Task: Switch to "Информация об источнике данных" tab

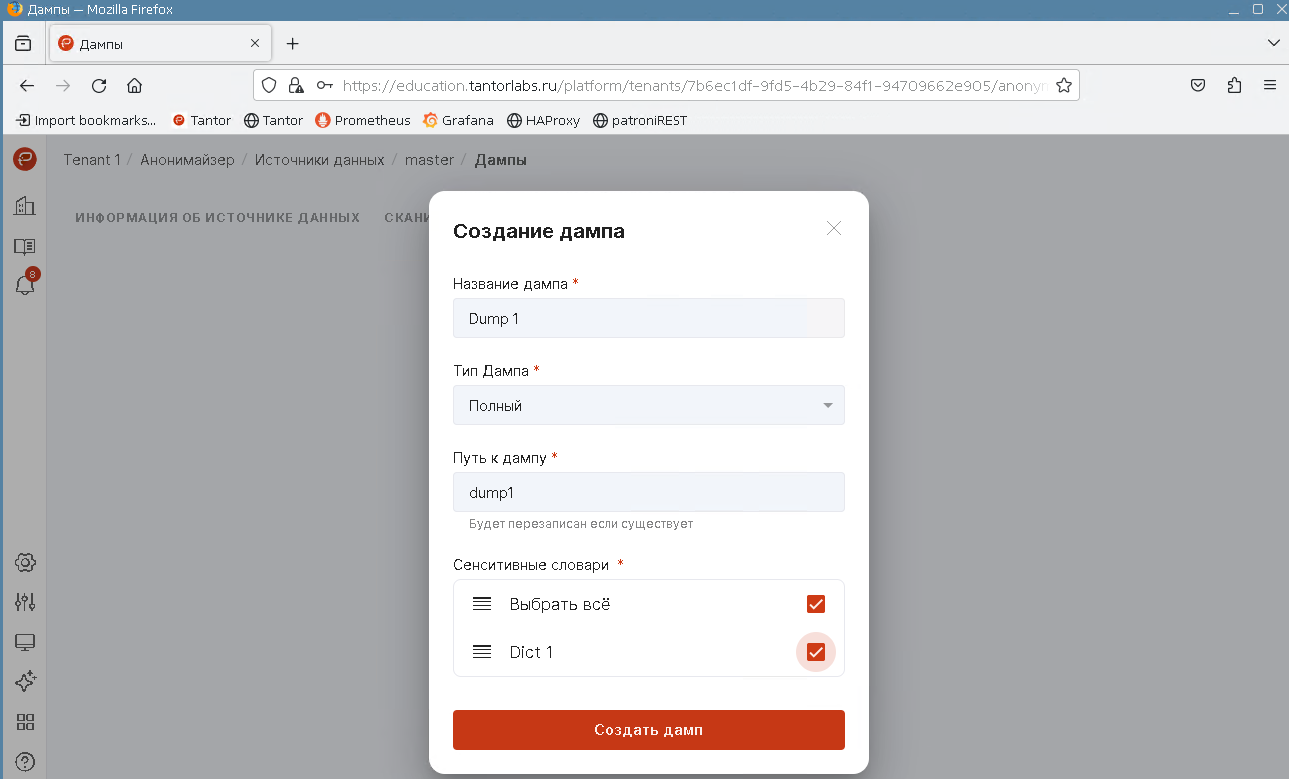Action: [x=217, y=217]
